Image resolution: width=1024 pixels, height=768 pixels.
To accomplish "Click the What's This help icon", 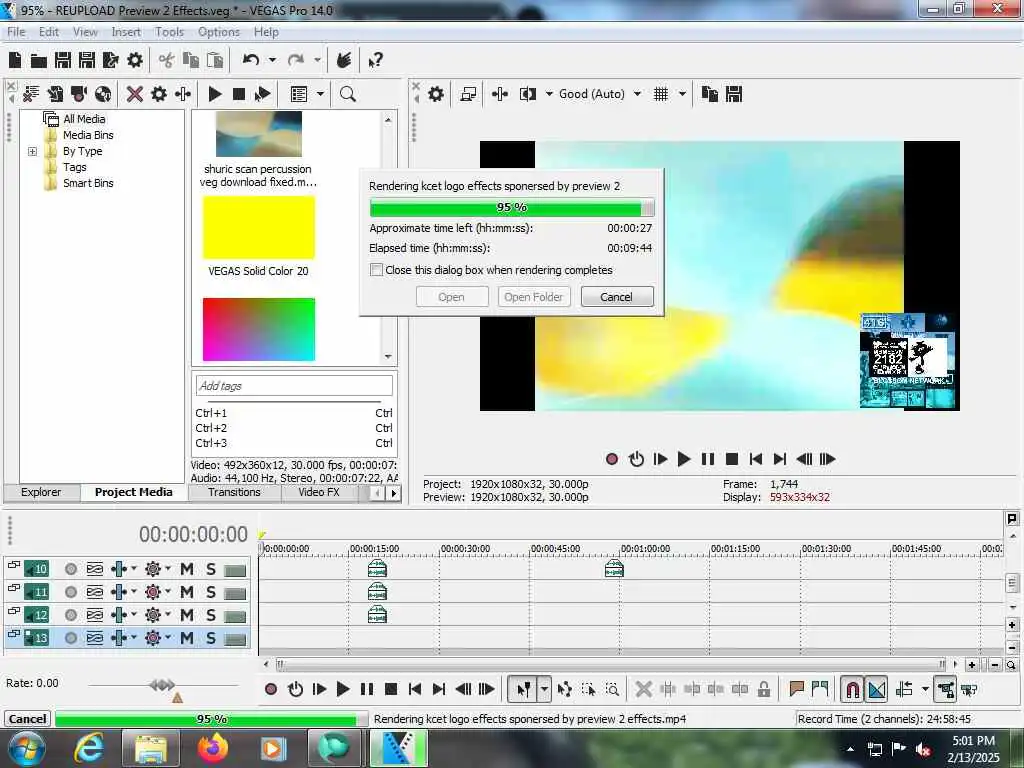I will 376,61.
